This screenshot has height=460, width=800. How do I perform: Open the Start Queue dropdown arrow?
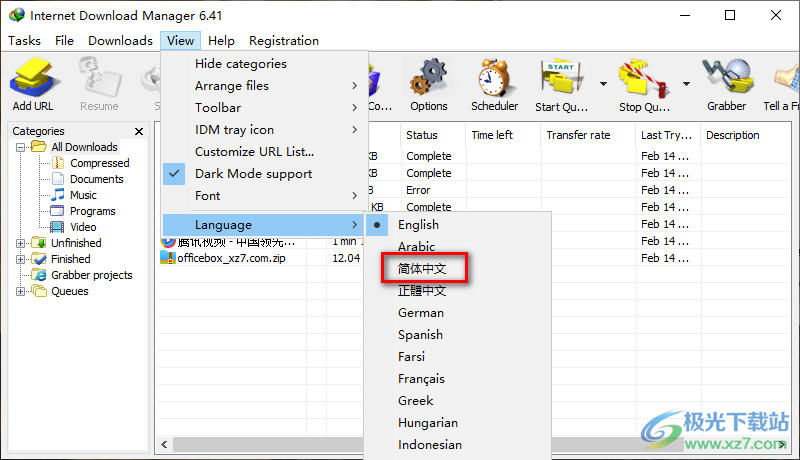tap(604, 84)
